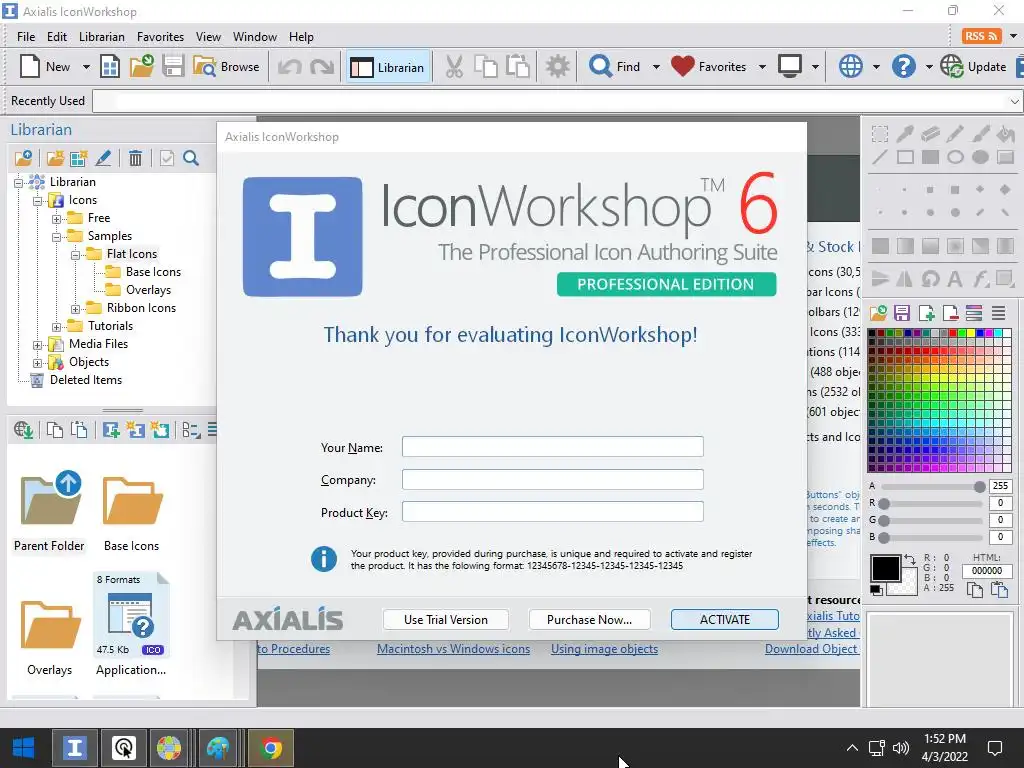Viewport: 1024px width, 768px height.
Task: Click the Copy icon in main toolbar
Action: tap(485, 67)
